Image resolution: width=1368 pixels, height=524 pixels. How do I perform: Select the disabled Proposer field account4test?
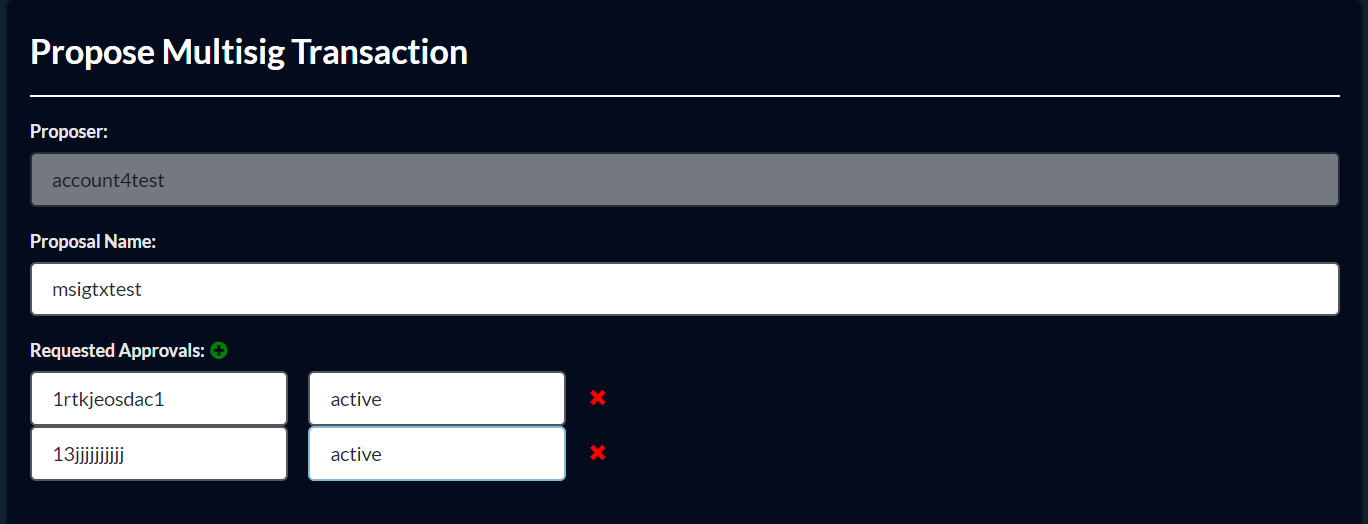click(x=685, y=180)
